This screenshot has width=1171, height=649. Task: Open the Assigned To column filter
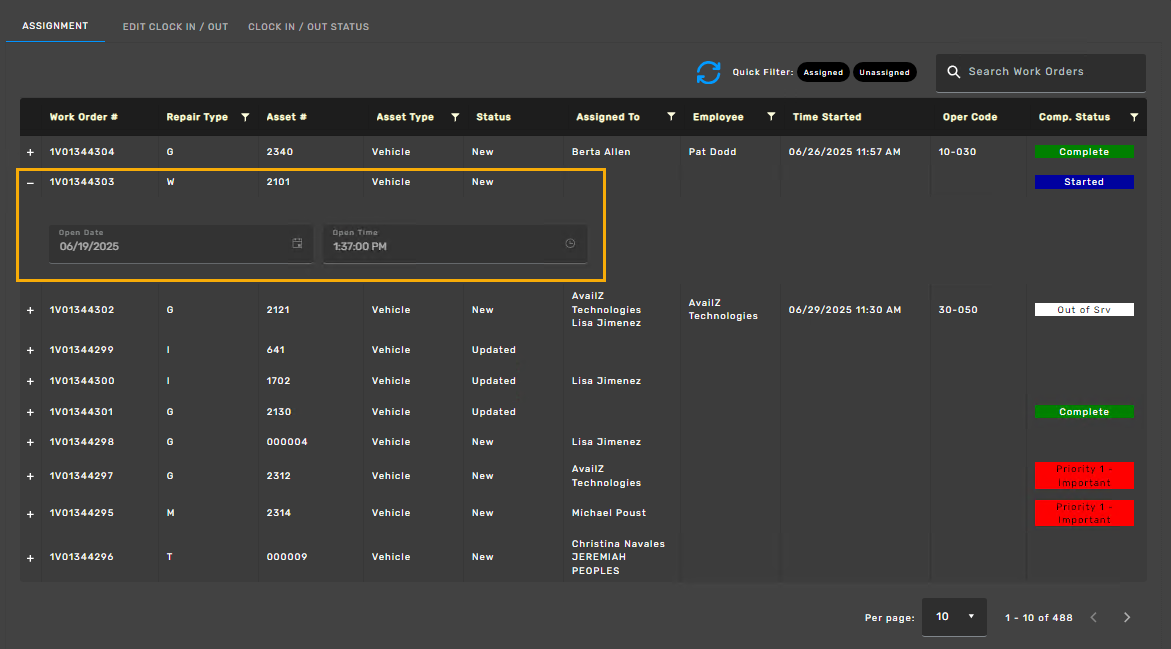click(671, 117)
